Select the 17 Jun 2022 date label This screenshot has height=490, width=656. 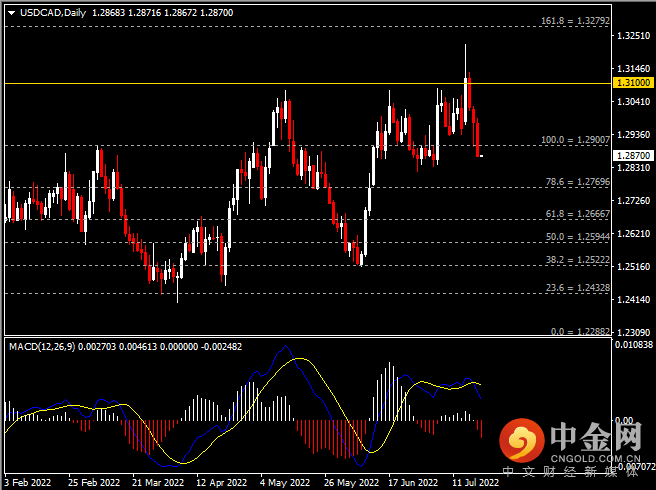413,482
